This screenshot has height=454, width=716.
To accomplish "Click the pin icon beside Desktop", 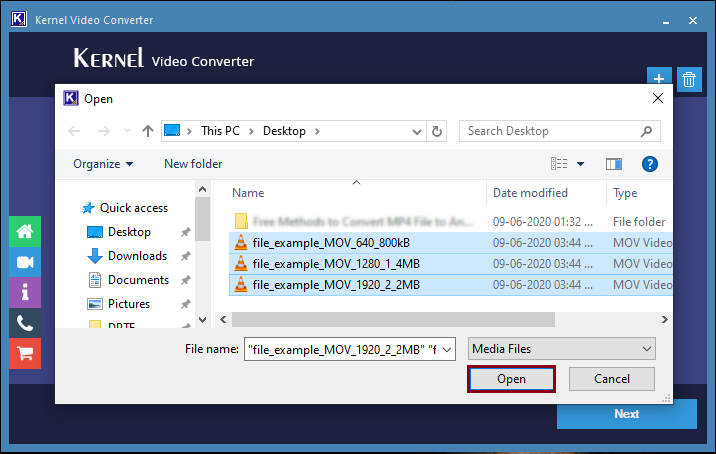I will coord(185,232).
